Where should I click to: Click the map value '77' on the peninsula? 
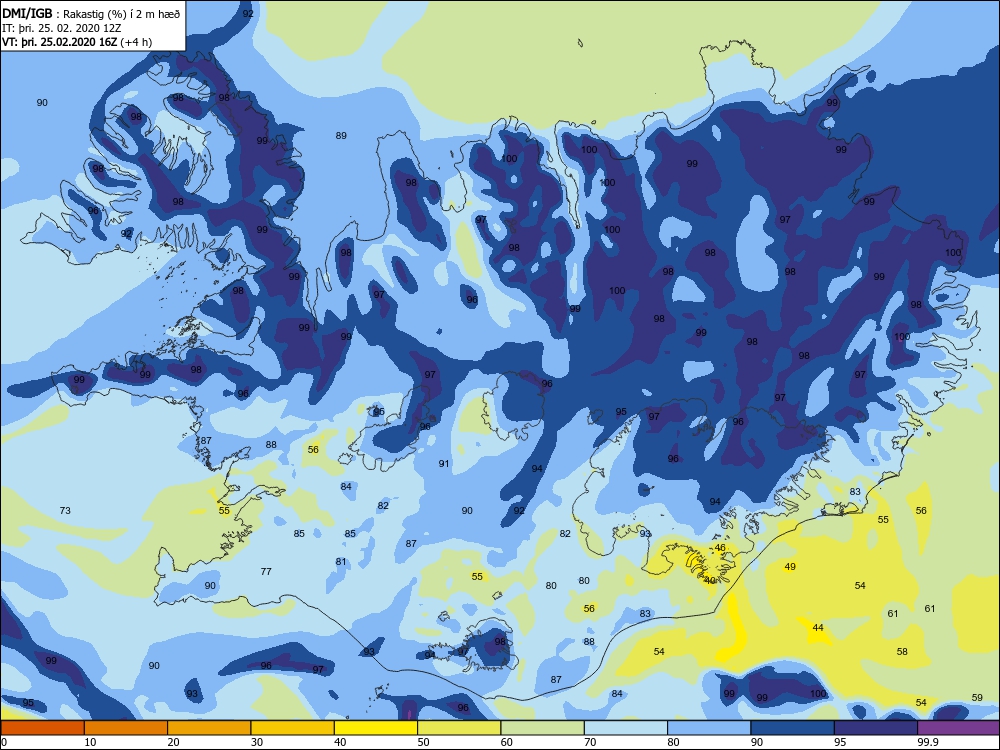[266, 572]
